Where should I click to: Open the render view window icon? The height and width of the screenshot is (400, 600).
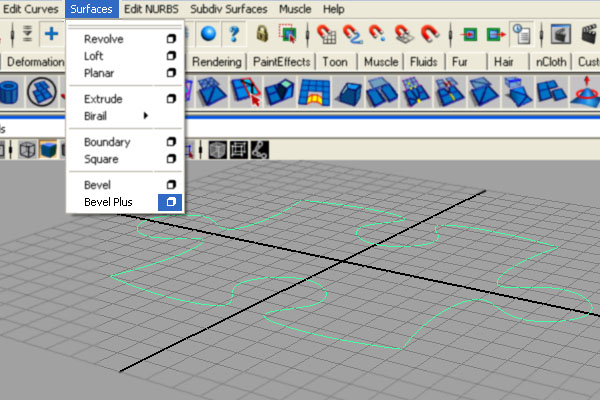click(561, 34)
